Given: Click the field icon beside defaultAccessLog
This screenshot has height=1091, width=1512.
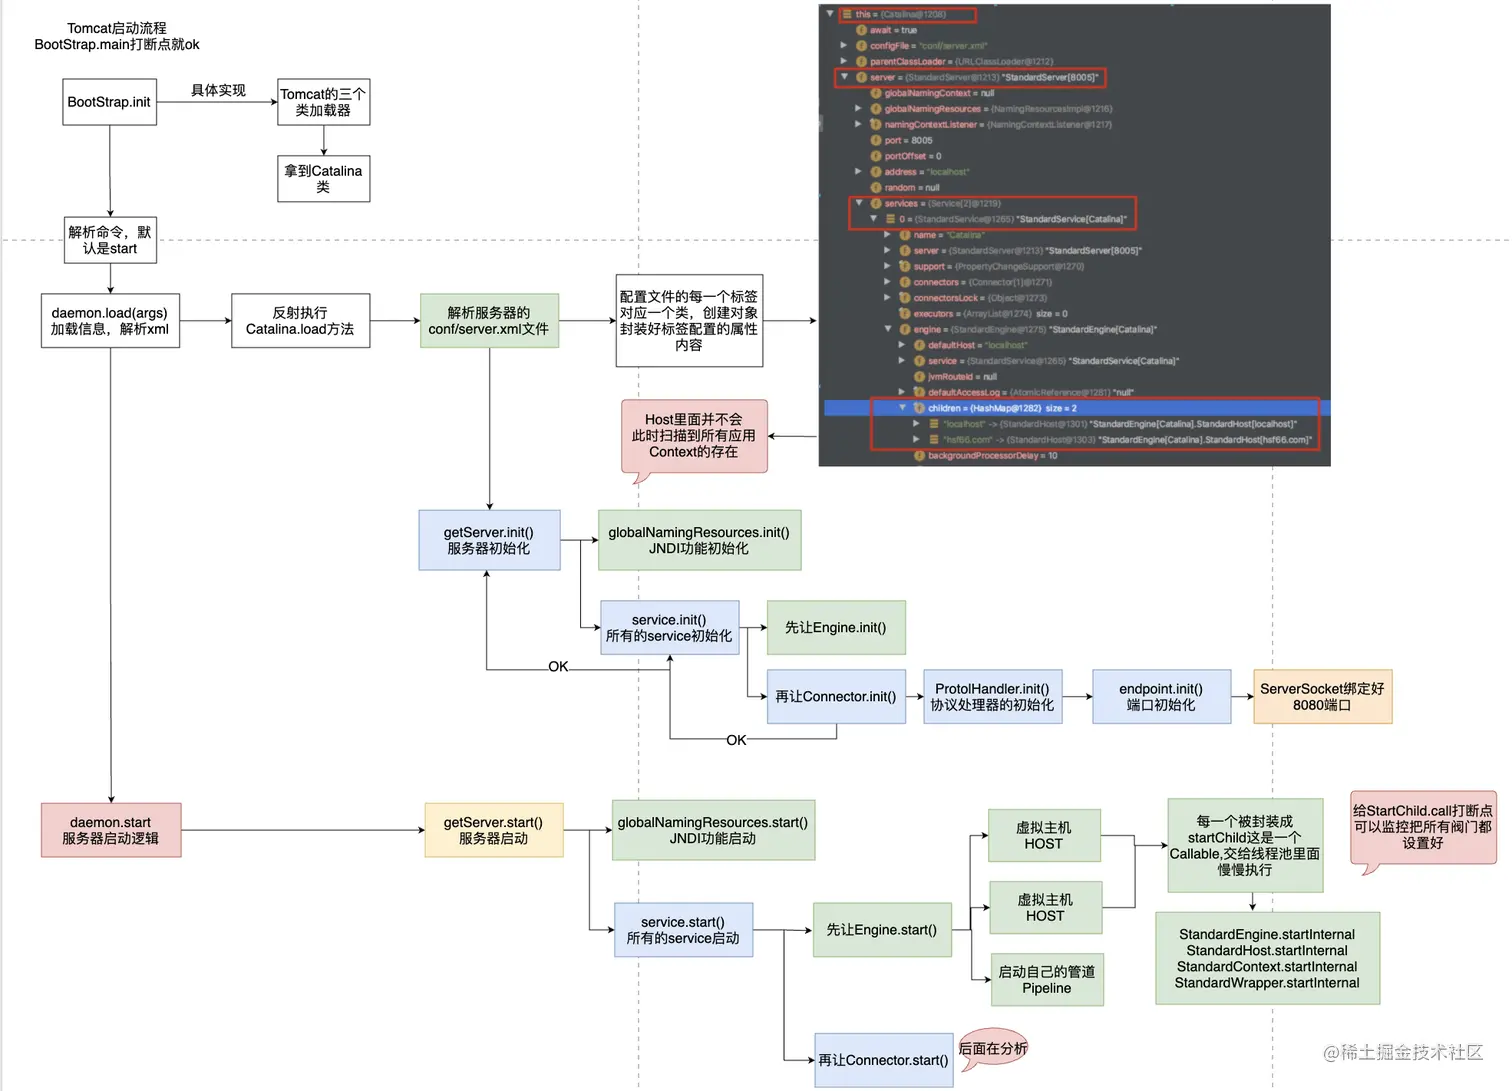Looking at the screenshot, I should click(919, 392).
